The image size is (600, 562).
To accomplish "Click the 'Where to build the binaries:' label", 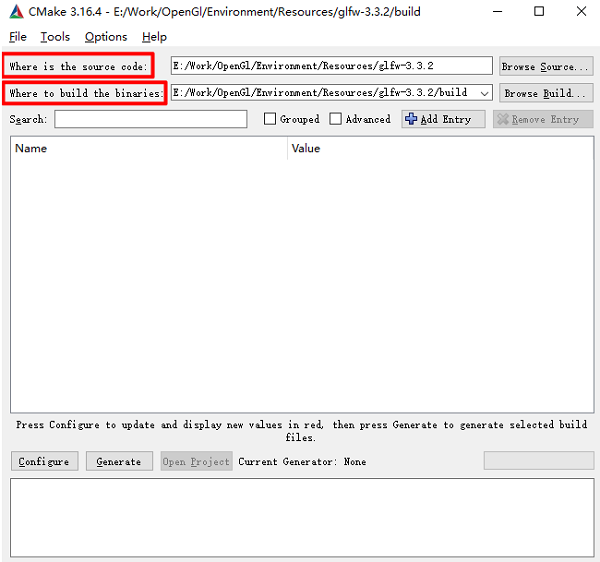I will (85, 93).
